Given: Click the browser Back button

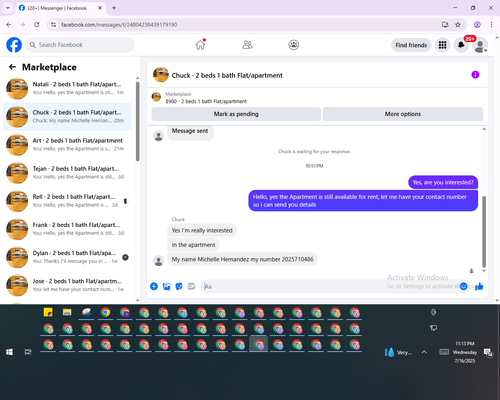Looking at the screenshot, I should pyautogui.click(x=9, y=25).
